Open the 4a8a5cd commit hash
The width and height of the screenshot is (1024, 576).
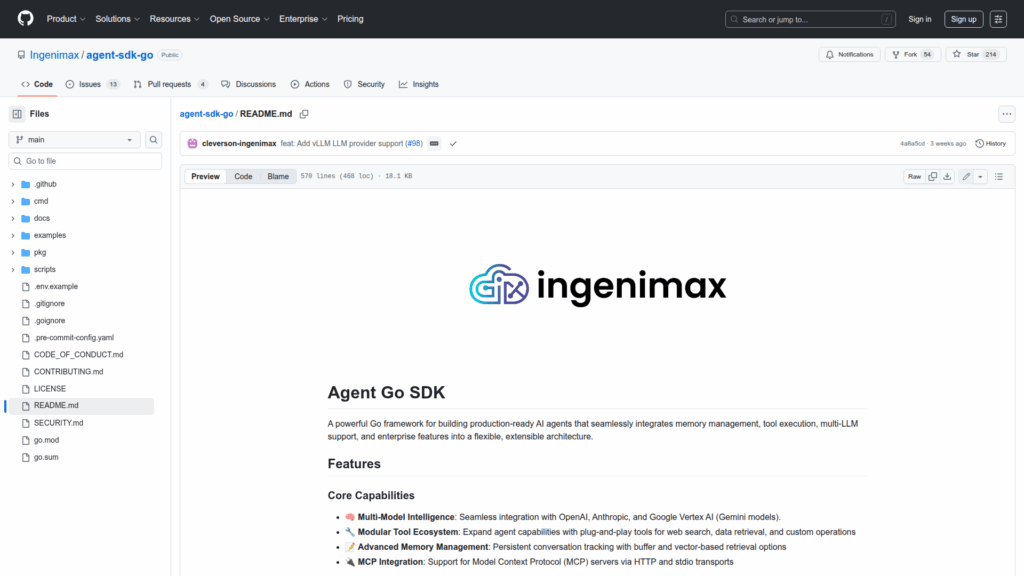pos(912,144)
